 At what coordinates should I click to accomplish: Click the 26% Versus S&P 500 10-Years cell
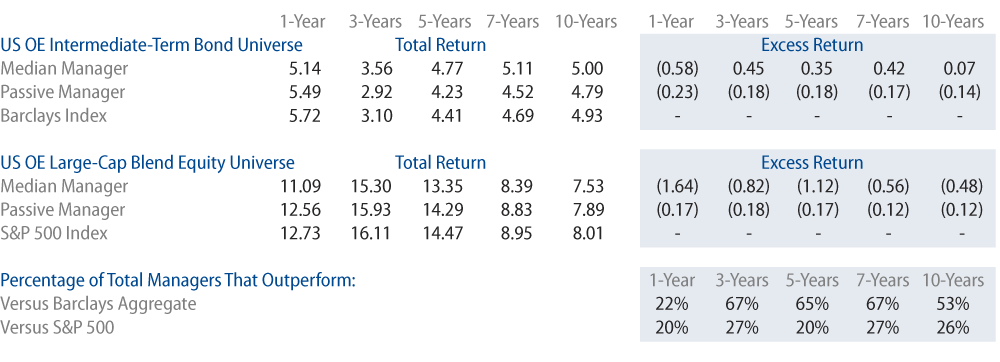click(953, 328)
